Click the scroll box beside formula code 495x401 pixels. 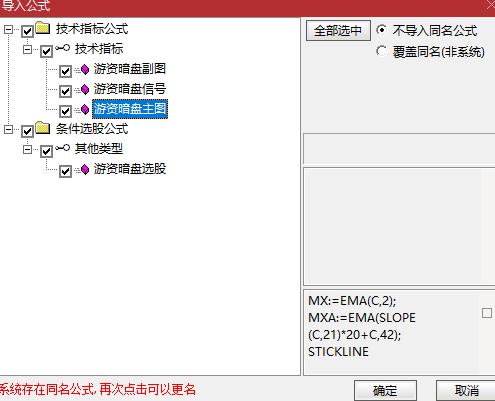pyautogui.click(x=487, y=313)
